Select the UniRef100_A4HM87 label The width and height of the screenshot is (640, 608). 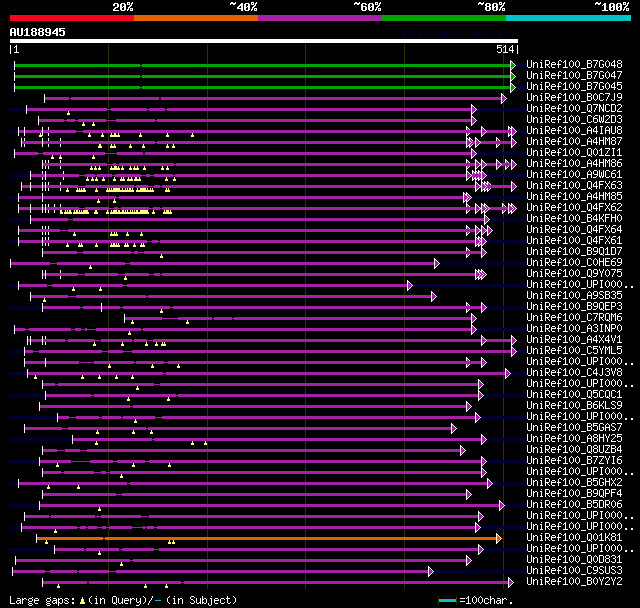pos(574,142)
